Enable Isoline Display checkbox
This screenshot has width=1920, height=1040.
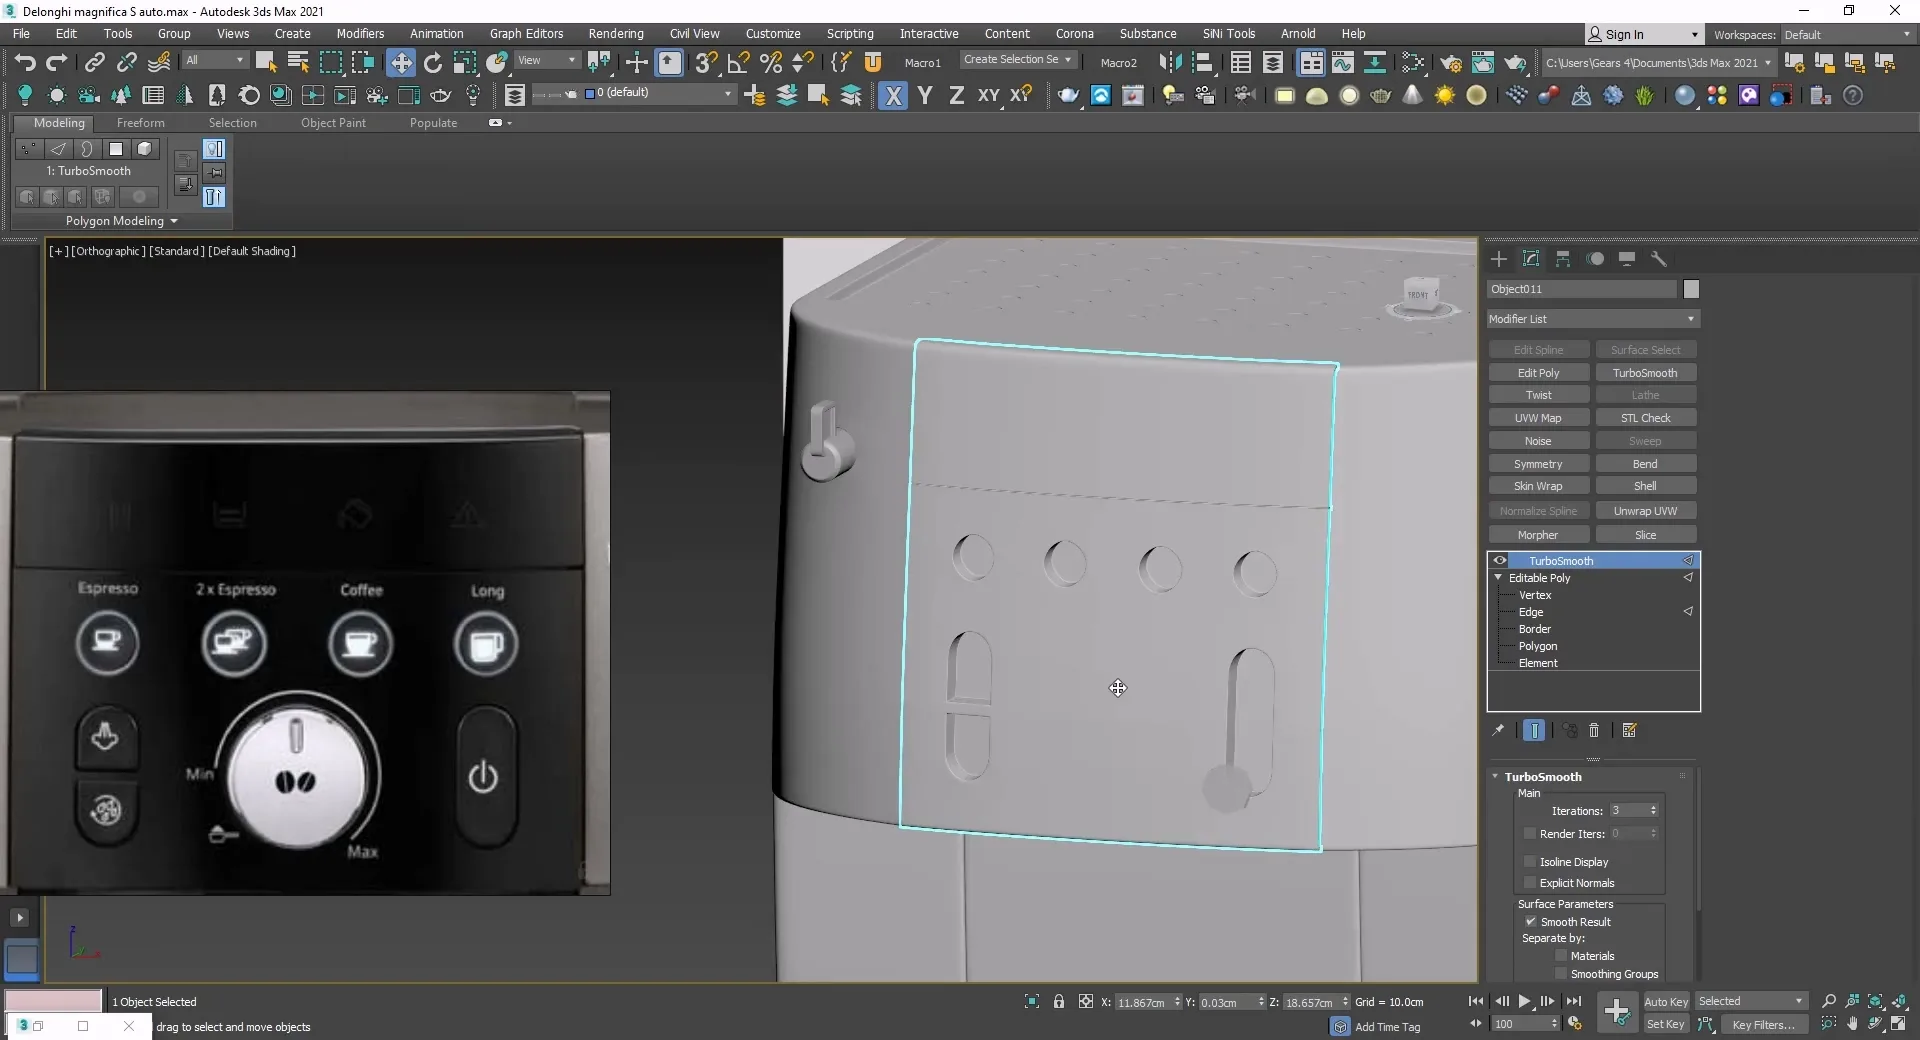(1529, 862)
